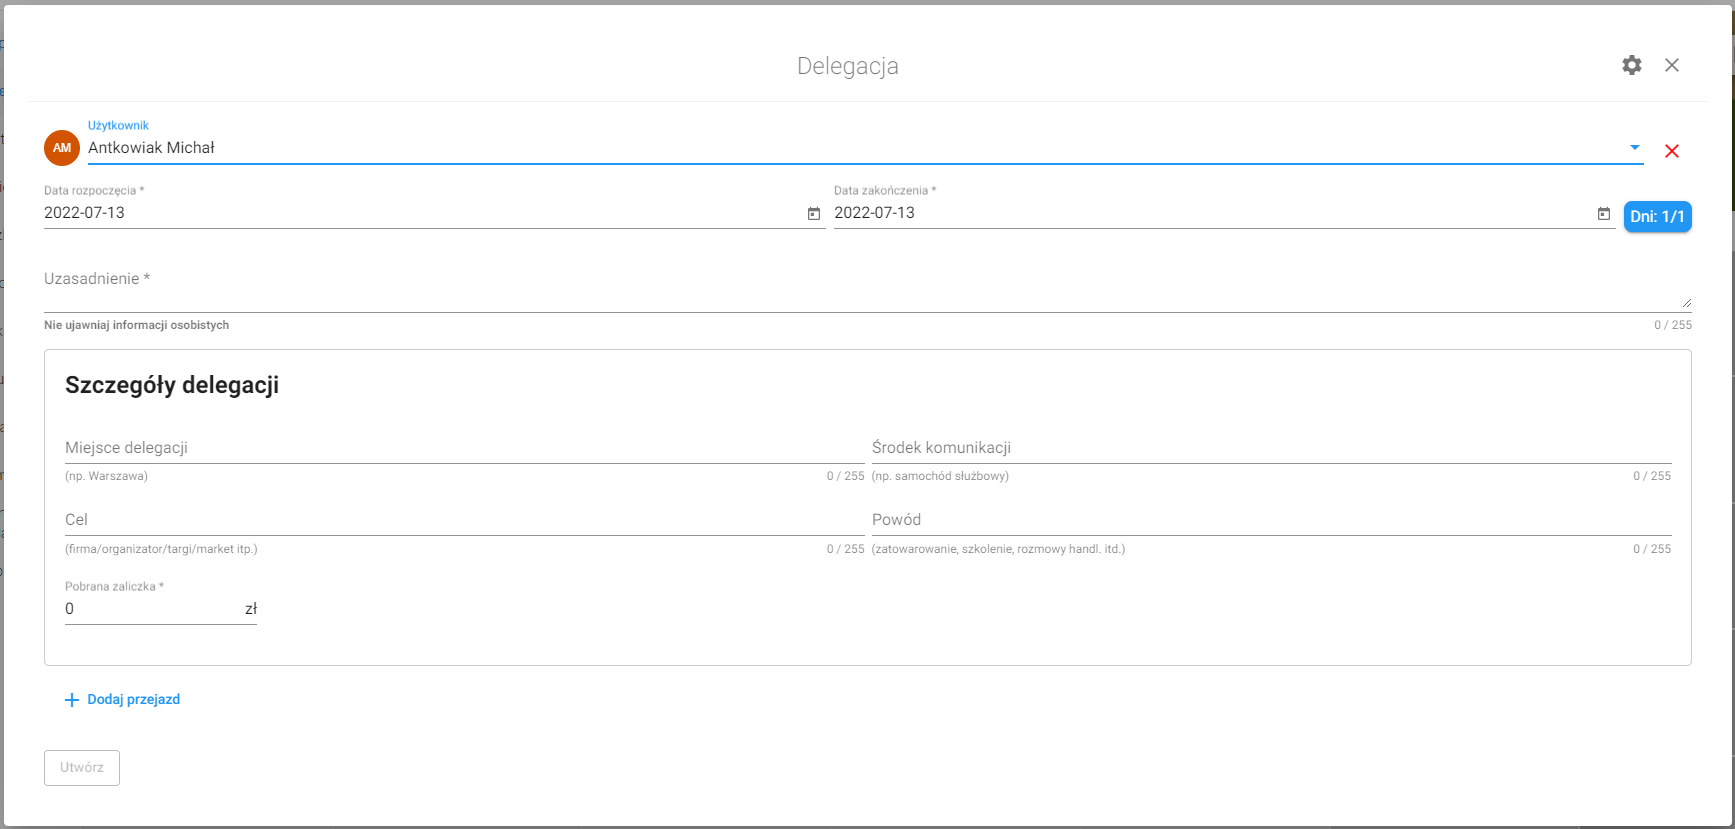Focus the Uzasadnienie text area
This screenshot has width=1735, height=829.
coord(868,287)
